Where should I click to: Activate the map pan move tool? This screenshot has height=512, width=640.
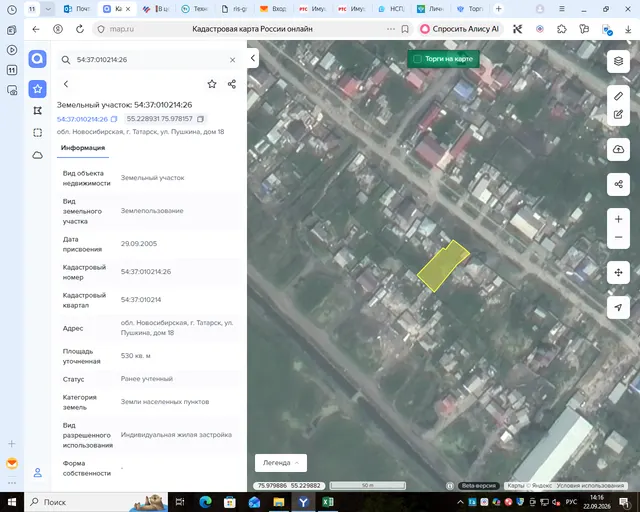coord(618,272)
